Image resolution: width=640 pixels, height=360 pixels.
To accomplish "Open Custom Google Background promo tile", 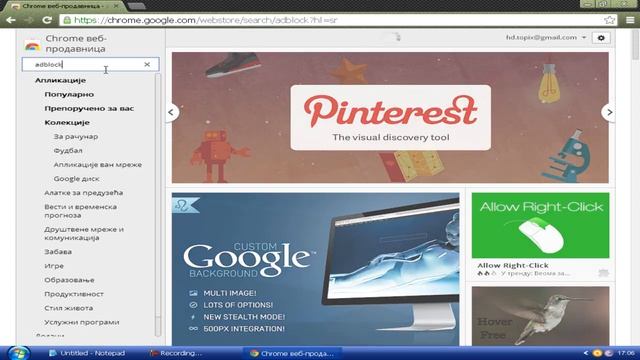I will tap(316, 269).
